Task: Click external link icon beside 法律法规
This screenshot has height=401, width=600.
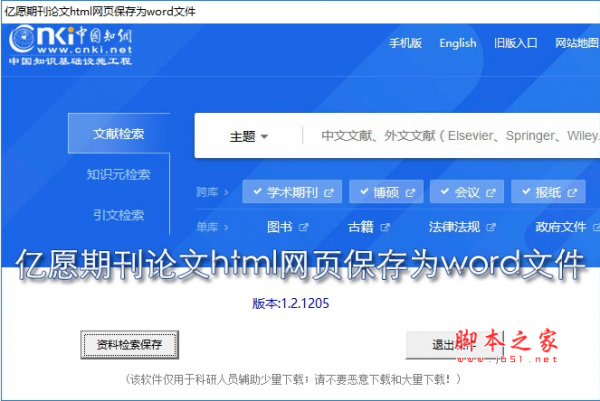Action: 491,228
